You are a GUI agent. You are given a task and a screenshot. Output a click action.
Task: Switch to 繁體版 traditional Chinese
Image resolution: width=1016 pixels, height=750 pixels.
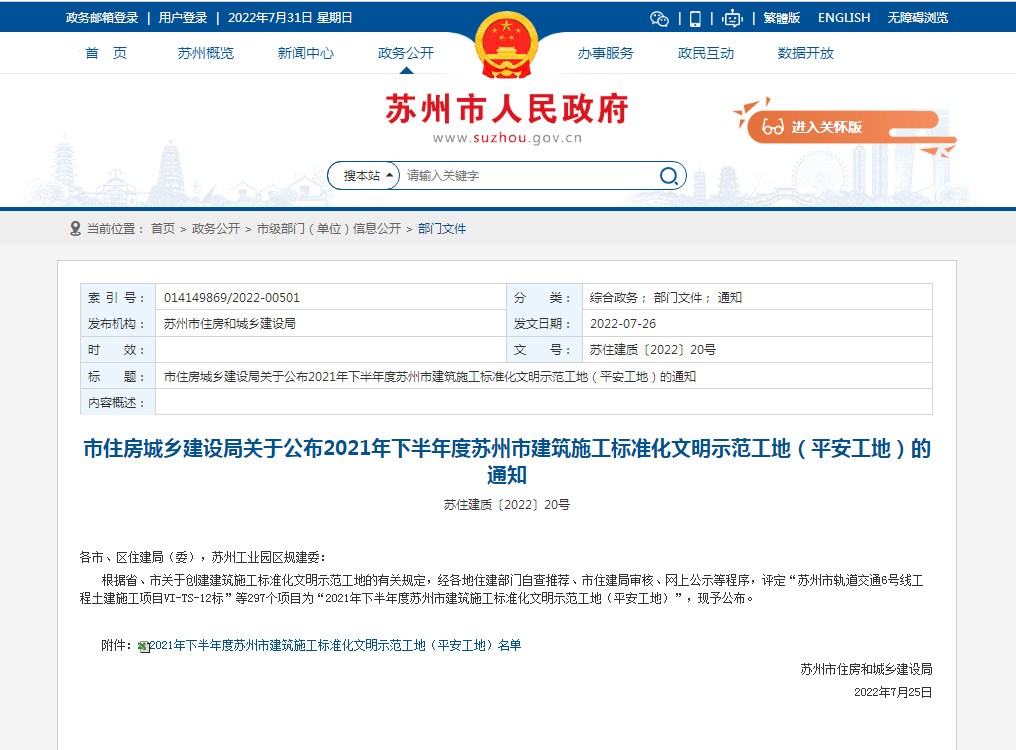[781, 18]
